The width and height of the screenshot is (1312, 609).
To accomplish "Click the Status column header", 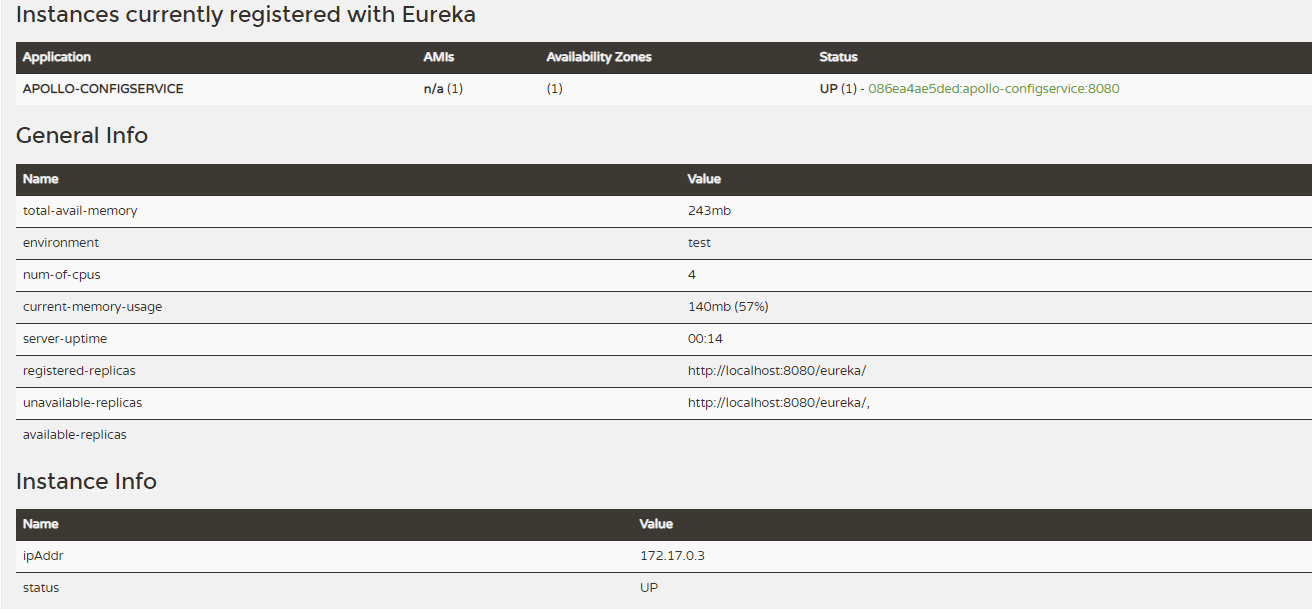I will pos(838,57).
